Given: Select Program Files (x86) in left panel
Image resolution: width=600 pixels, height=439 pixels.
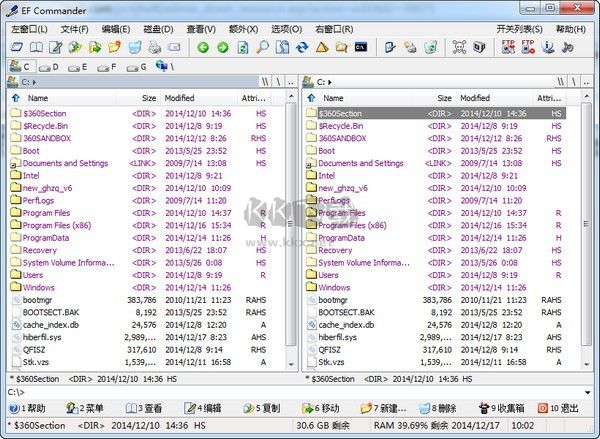Looking at the screenshot, I should click(139, 225).
